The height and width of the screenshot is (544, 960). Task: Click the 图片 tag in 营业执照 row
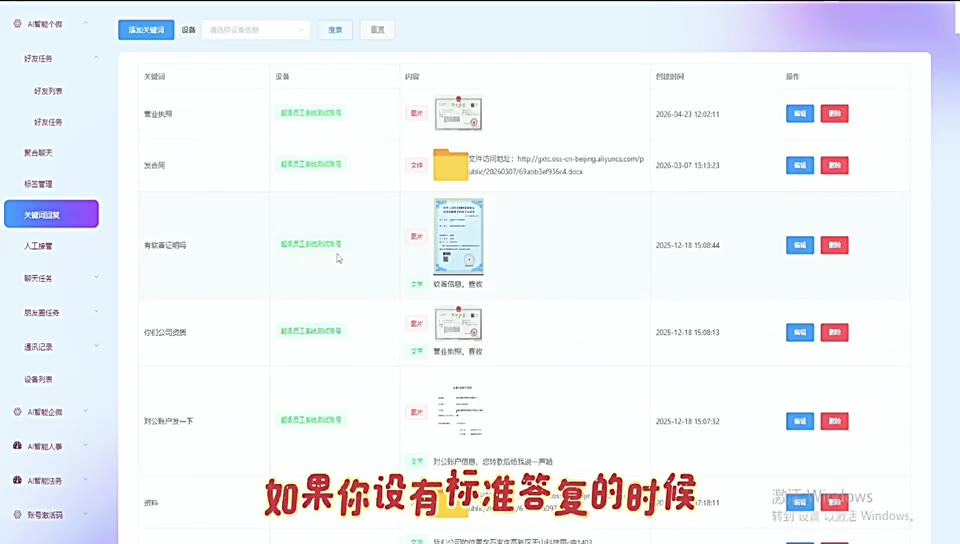coord(416,113)
